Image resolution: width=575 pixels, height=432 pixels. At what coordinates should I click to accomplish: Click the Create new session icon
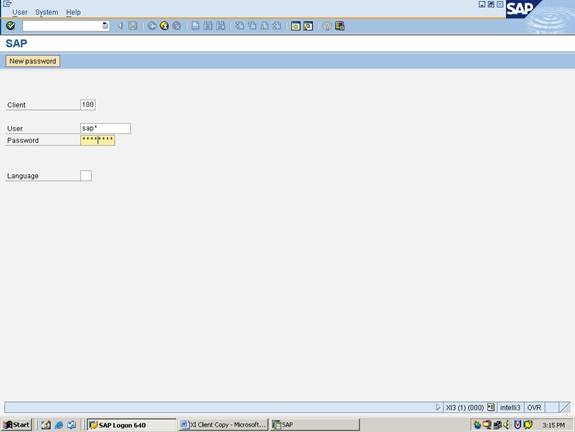(x=296, y=26)
